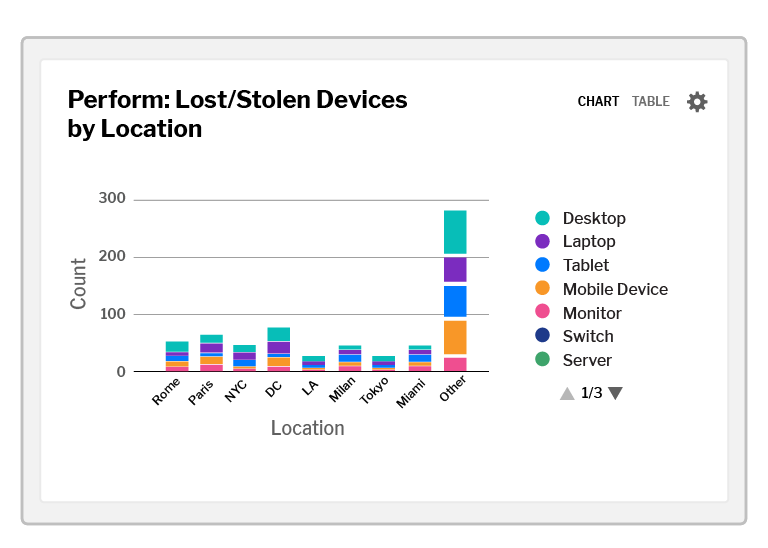
Task: Click the Mobile Device orange legend dot
Action: click(x=542, y=289)
